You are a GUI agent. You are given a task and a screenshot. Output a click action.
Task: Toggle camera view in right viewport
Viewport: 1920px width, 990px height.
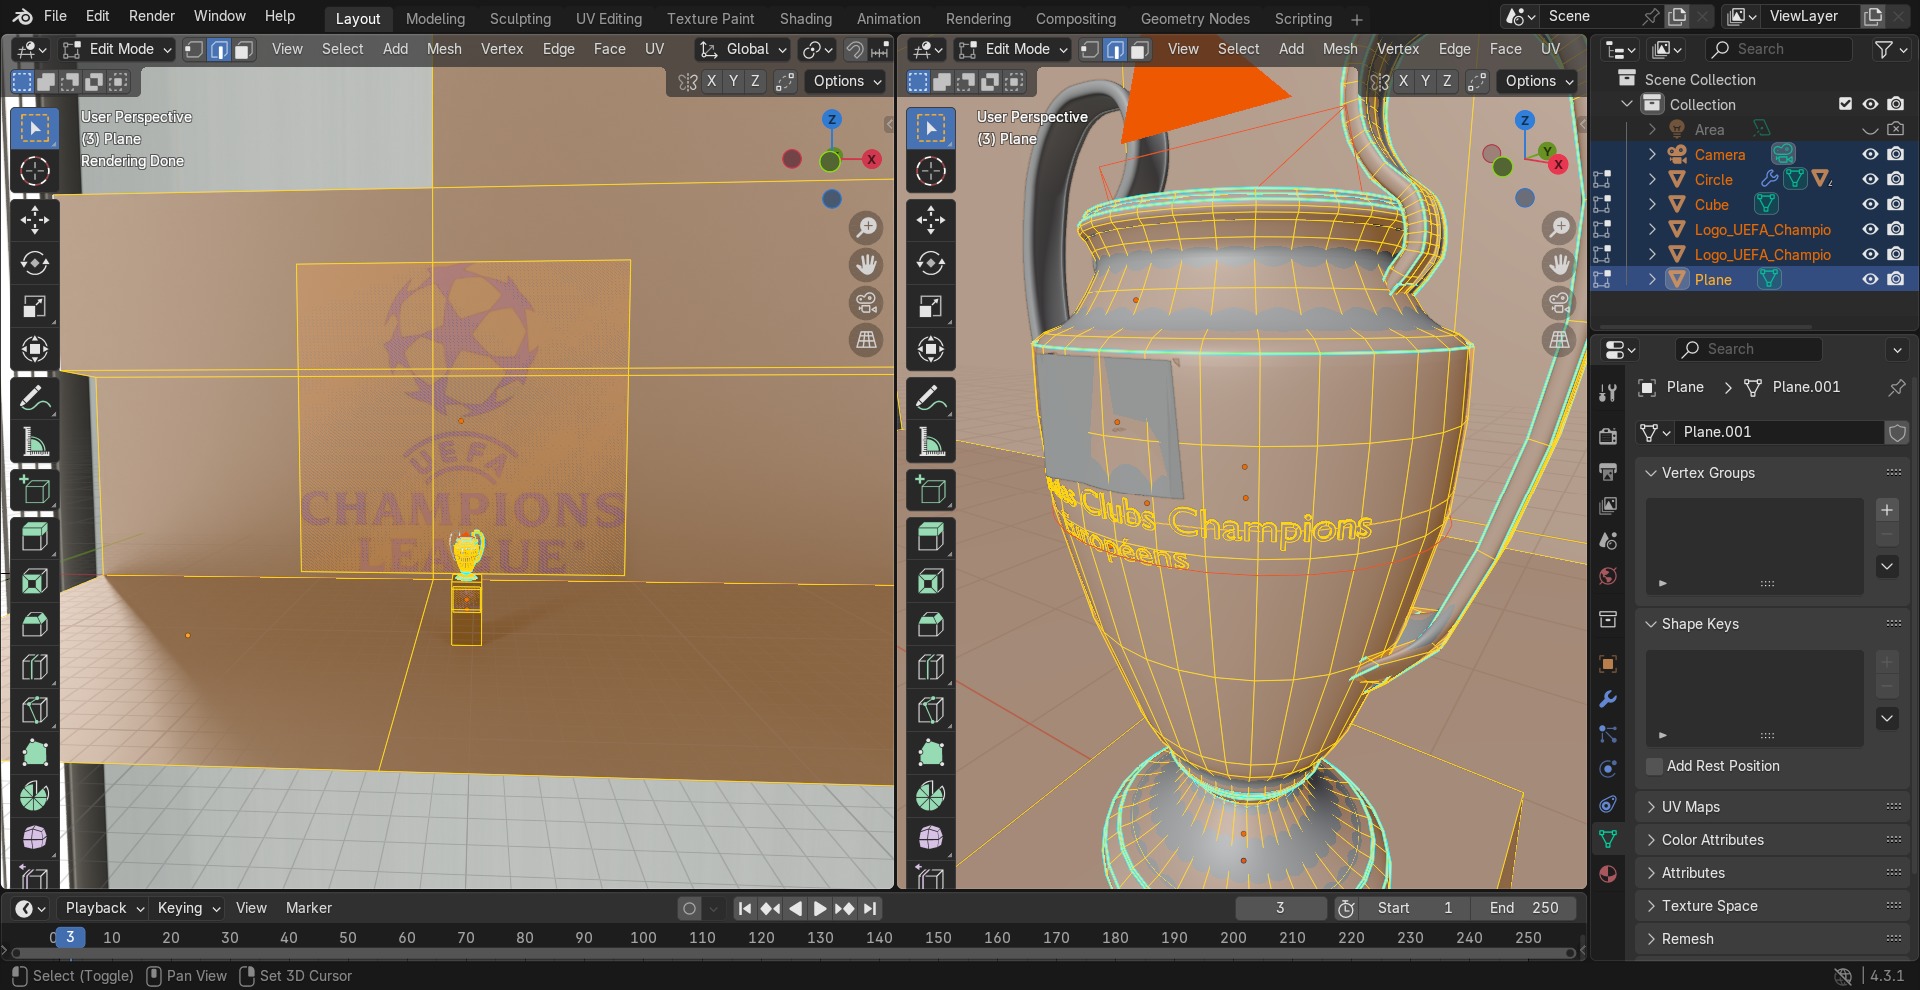click(1559, 303)
